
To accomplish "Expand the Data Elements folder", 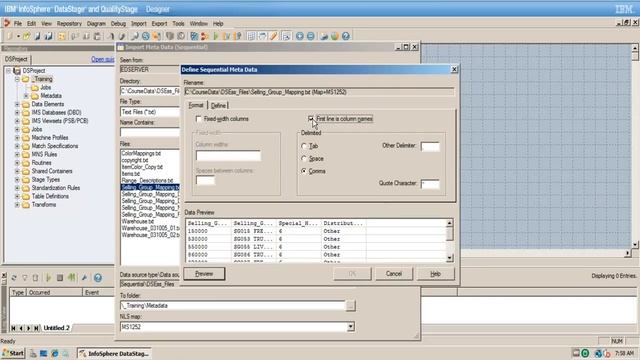I will 17,104.
